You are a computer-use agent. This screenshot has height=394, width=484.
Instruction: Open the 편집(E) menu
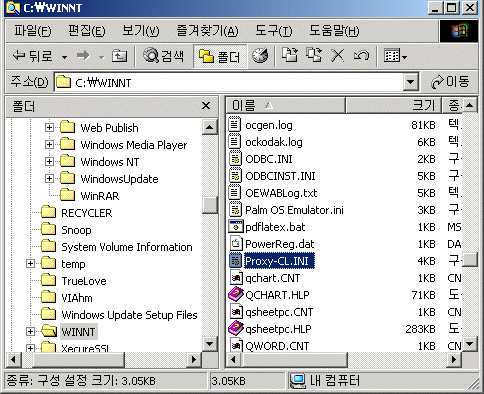[86, 31]
